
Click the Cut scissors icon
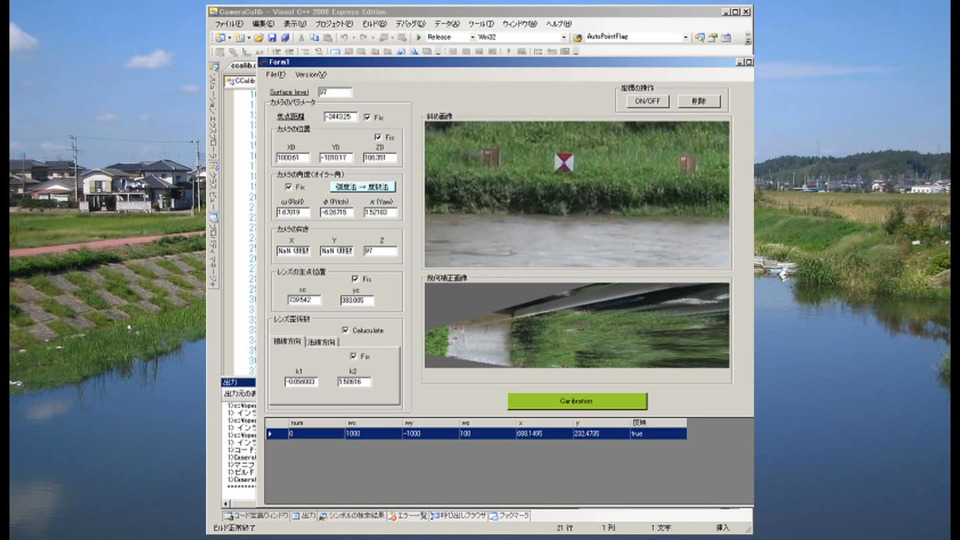coord(302,37)
